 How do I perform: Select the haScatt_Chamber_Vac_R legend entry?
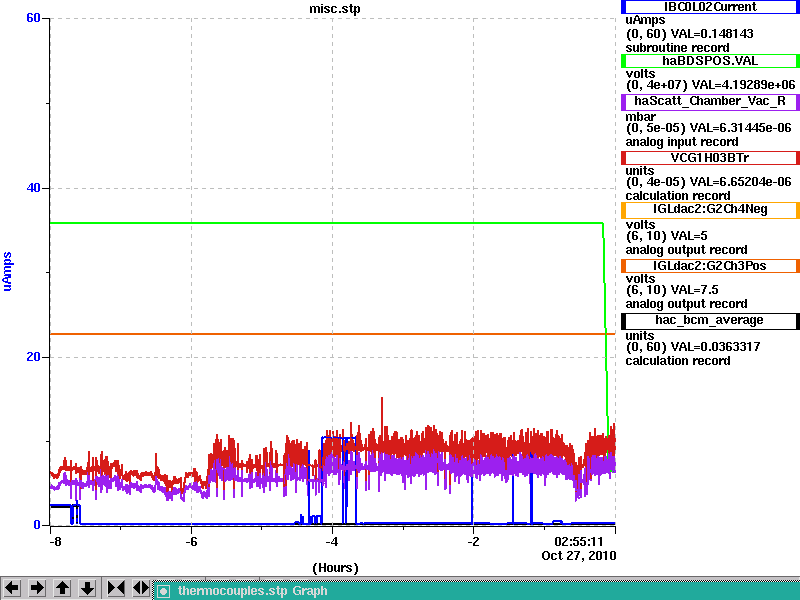click(710, 101)
